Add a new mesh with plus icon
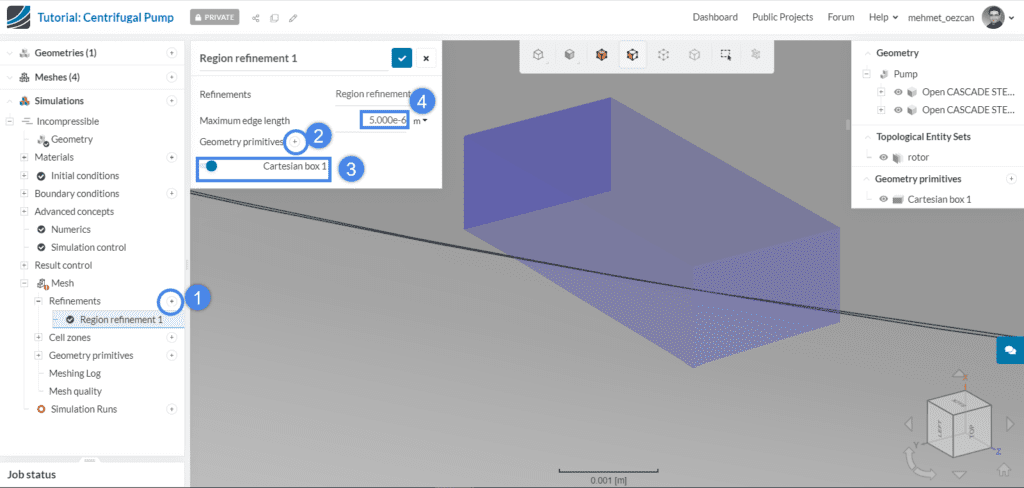 [172, 77]
